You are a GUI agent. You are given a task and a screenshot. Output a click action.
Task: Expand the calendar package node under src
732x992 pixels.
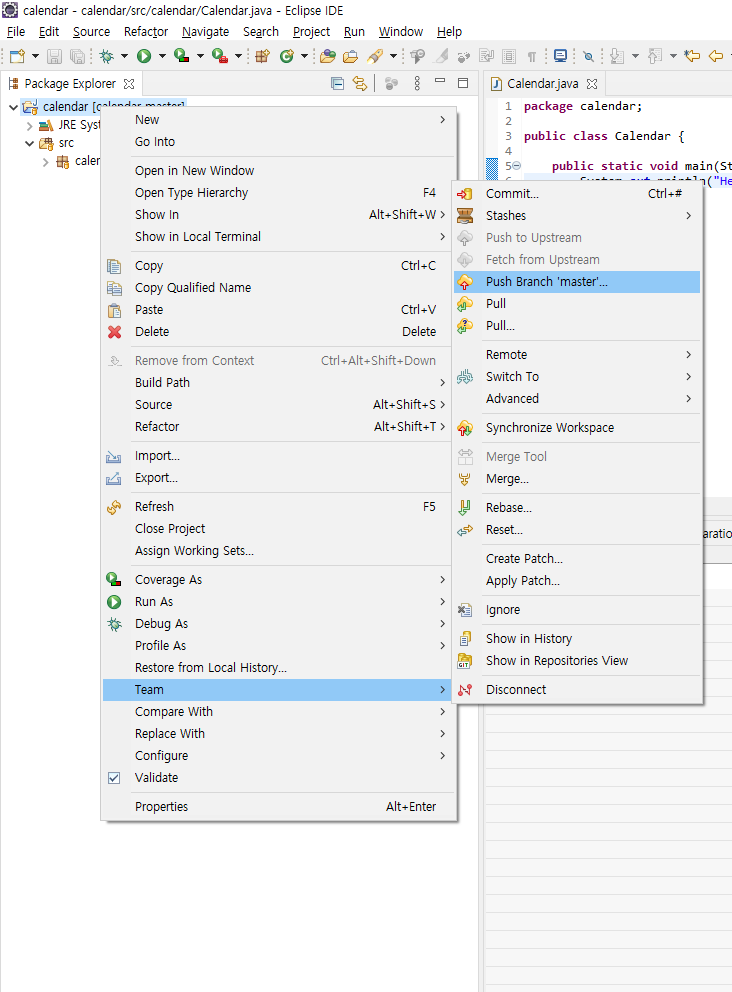click(x=46, y=161)
